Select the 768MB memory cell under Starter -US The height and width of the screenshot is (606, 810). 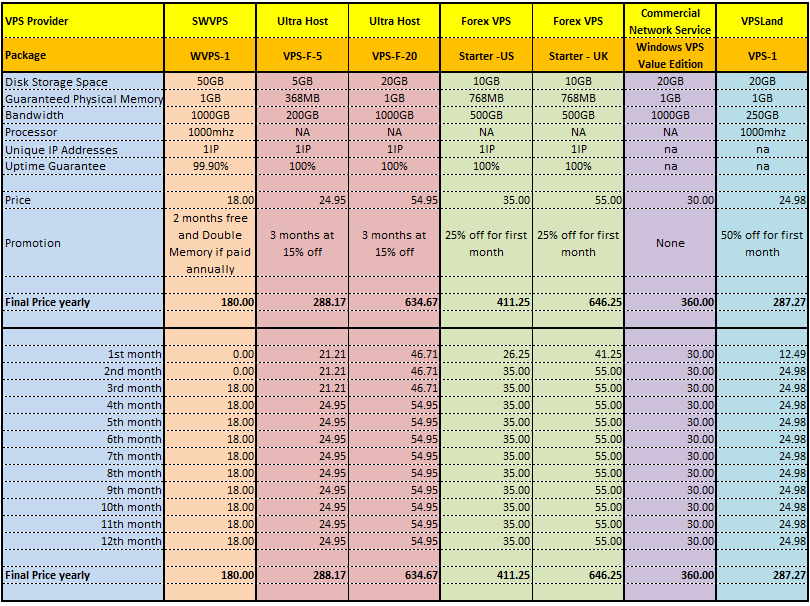point(486,98)
